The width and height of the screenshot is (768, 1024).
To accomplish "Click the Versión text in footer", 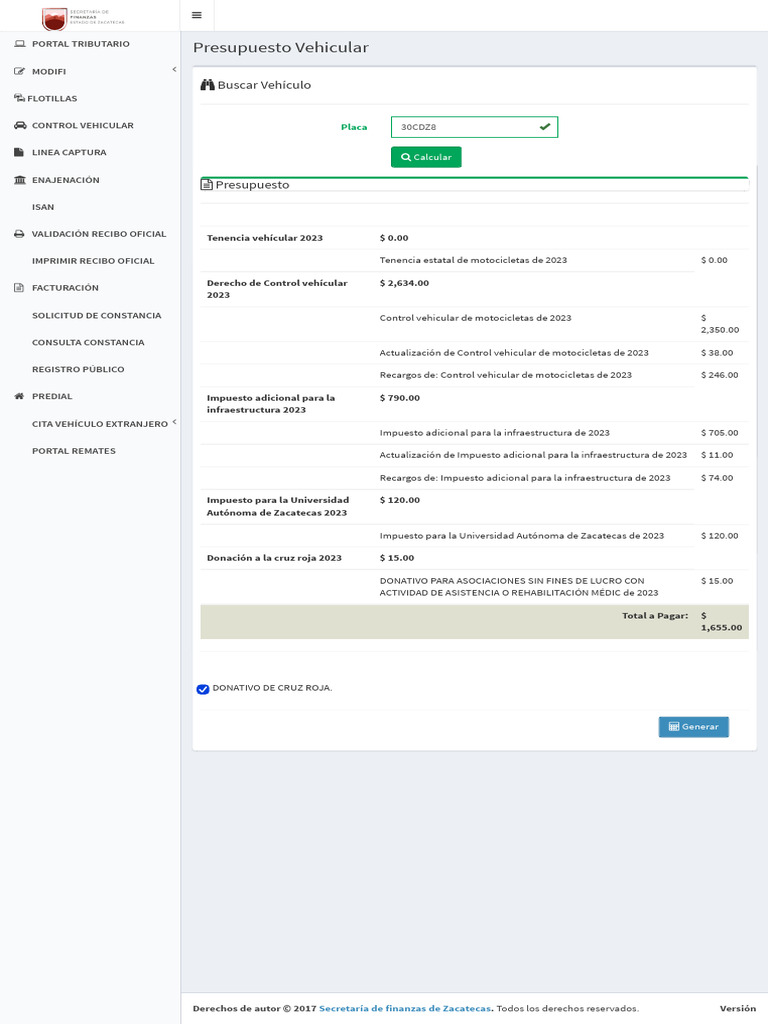I will coord(738,1008).
